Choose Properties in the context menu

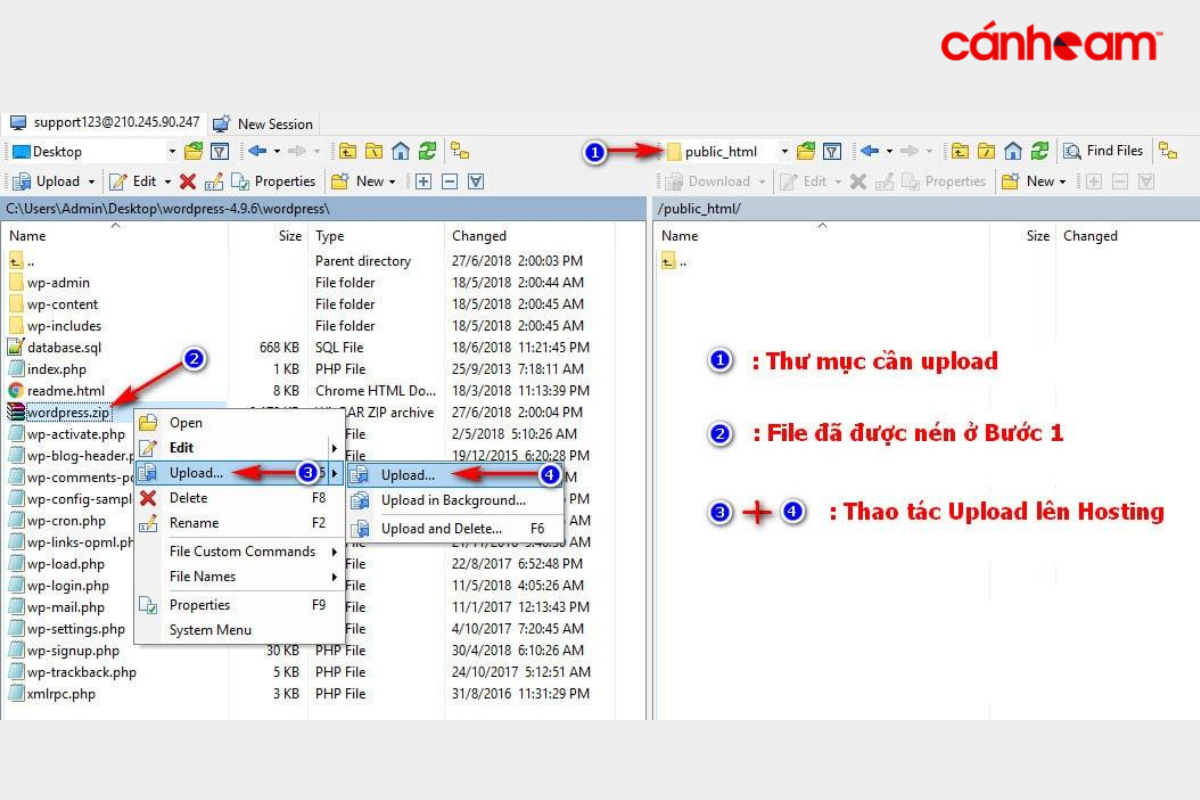pyautogui.click(x=239, y=605)
